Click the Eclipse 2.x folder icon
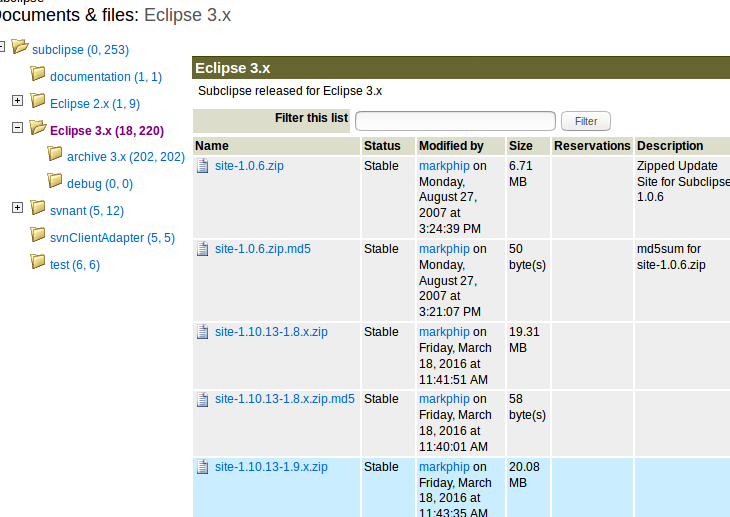The height and width of the screenshot is (517, 730). pos(38,101)
